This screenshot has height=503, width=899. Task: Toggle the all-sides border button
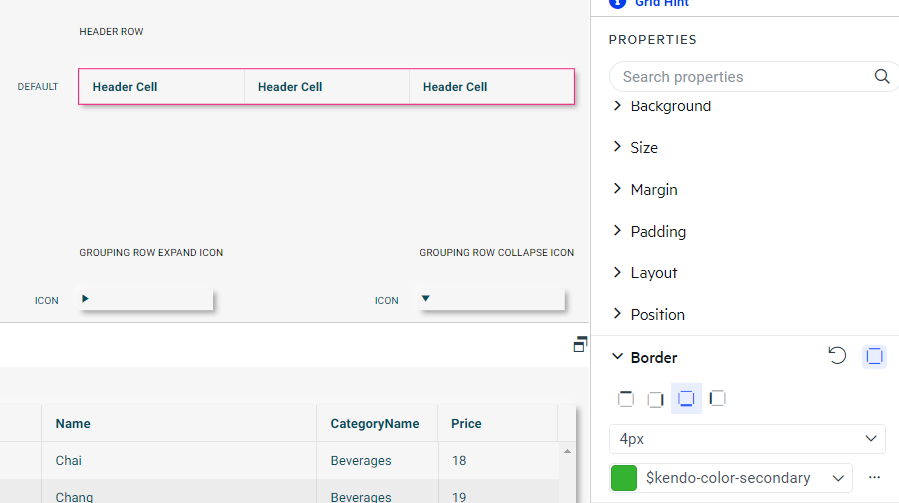point(874,357)
